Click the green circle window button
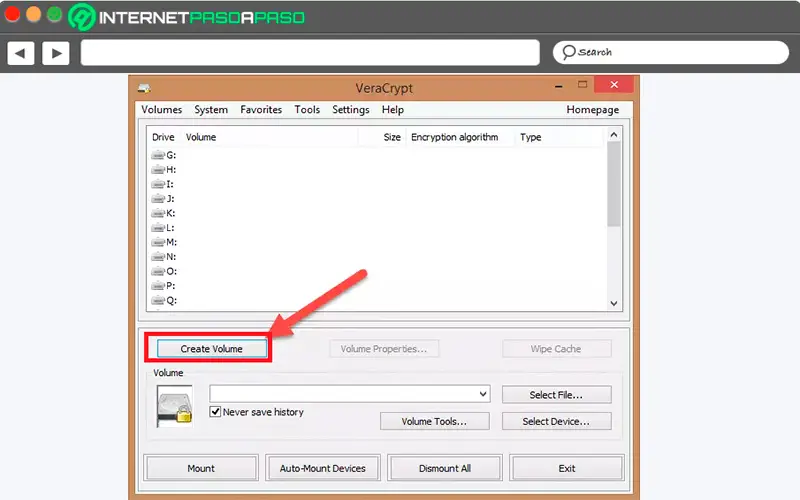This screenshot has width=800, height=500. tap(54, 14)
